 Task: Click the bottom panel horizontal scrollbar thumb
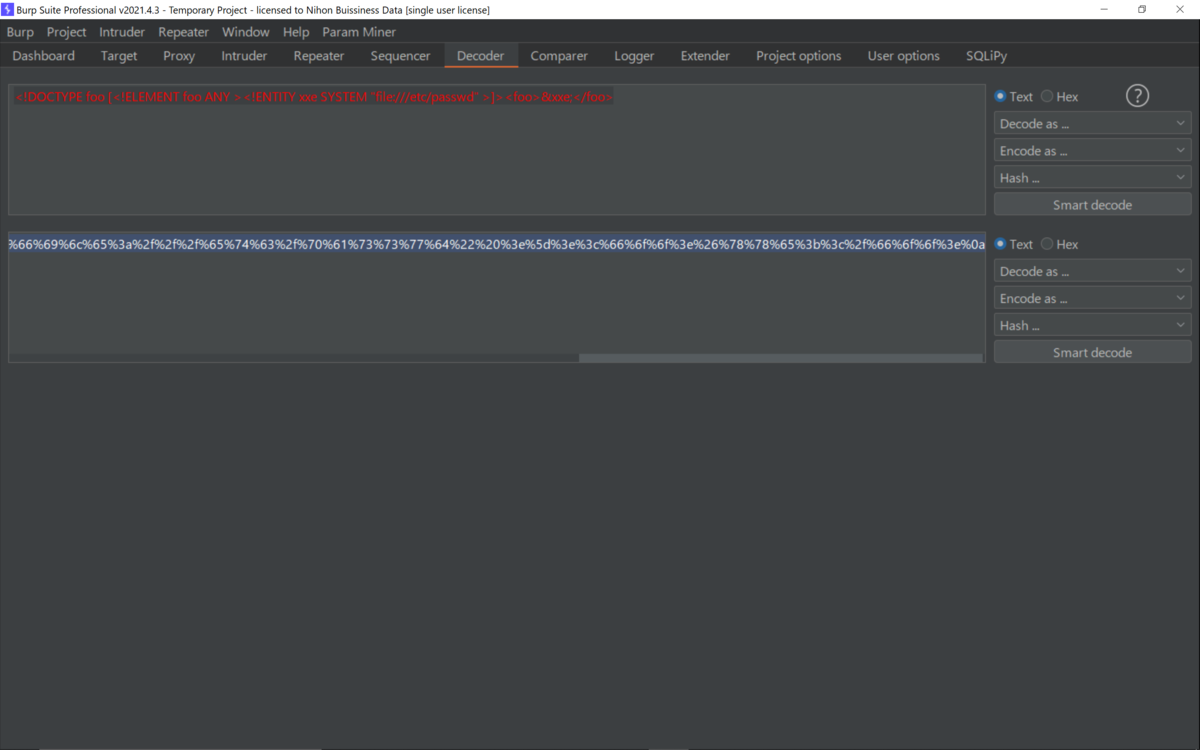pos(780,357)
